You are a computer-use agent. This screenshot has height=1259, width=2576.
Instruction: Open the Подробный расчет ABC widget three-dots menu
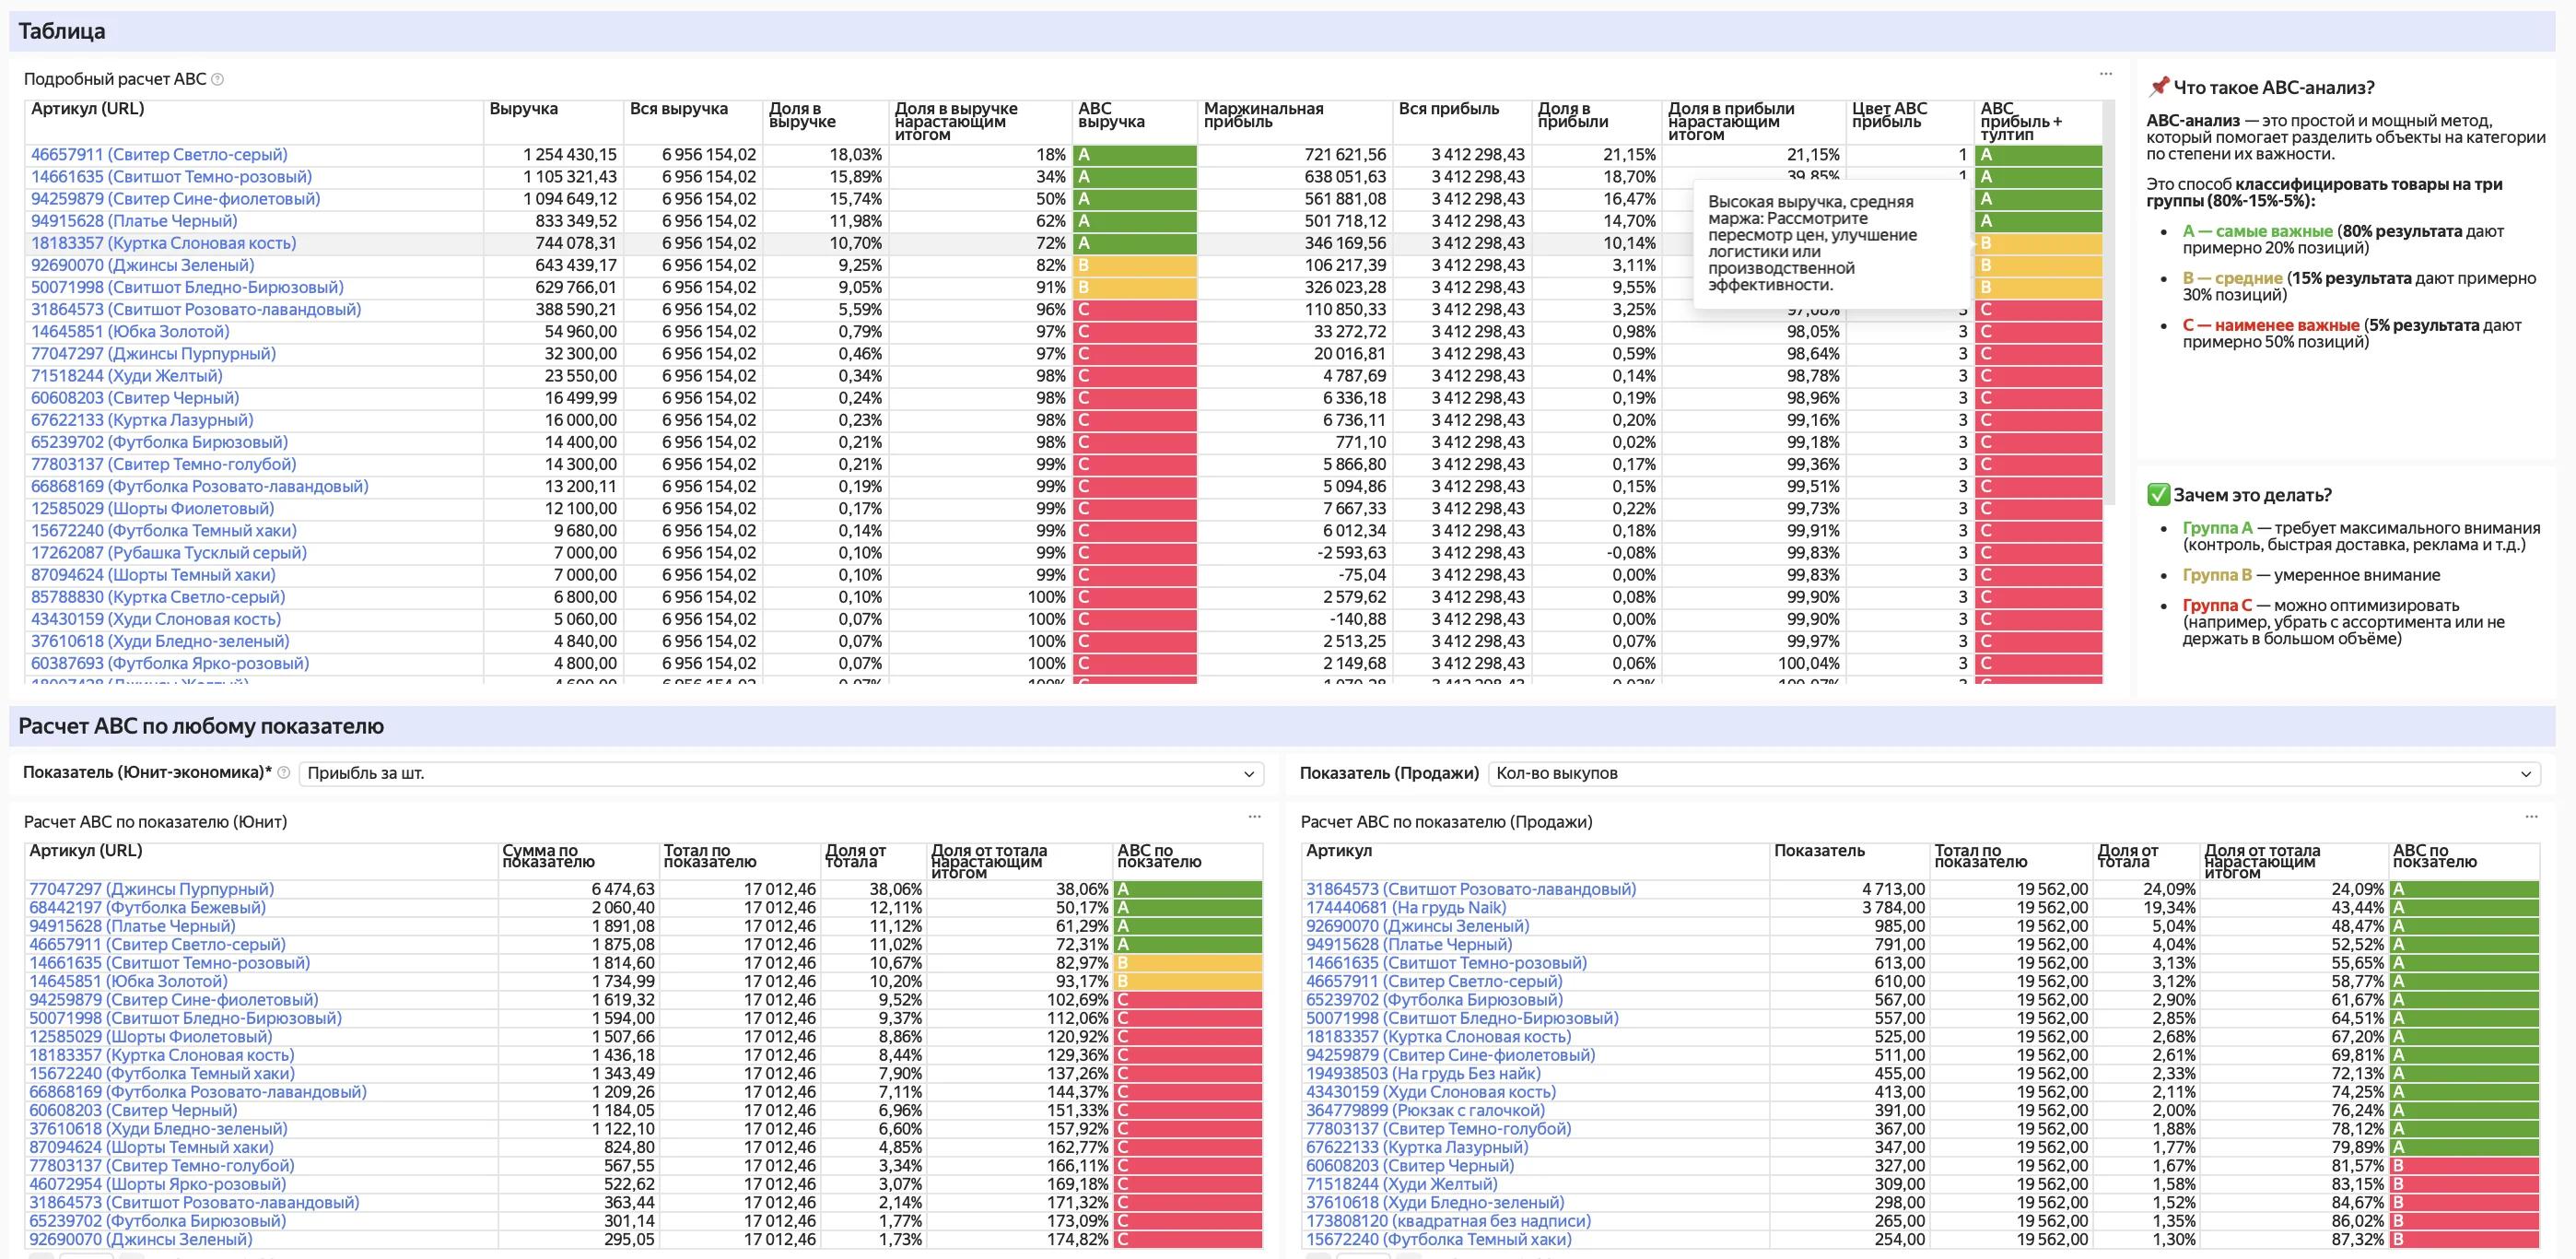(x=2106, y=74)
